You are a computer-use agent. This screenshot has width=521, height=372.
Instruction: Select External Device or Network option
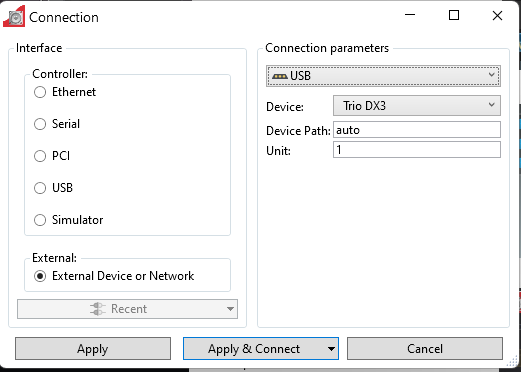click(x=40, y=276)
